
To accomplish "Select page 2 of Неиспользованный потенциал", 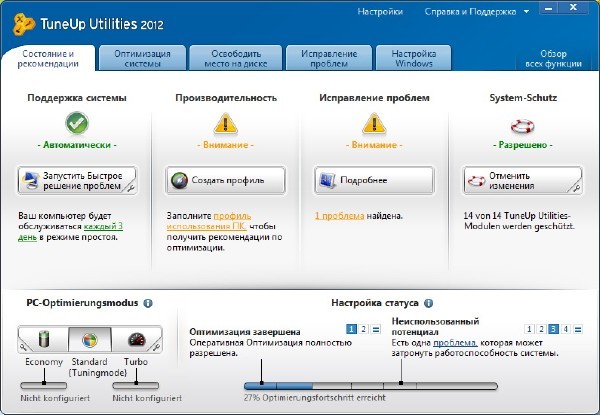I will pyautogui.click(x=541, y=329).
